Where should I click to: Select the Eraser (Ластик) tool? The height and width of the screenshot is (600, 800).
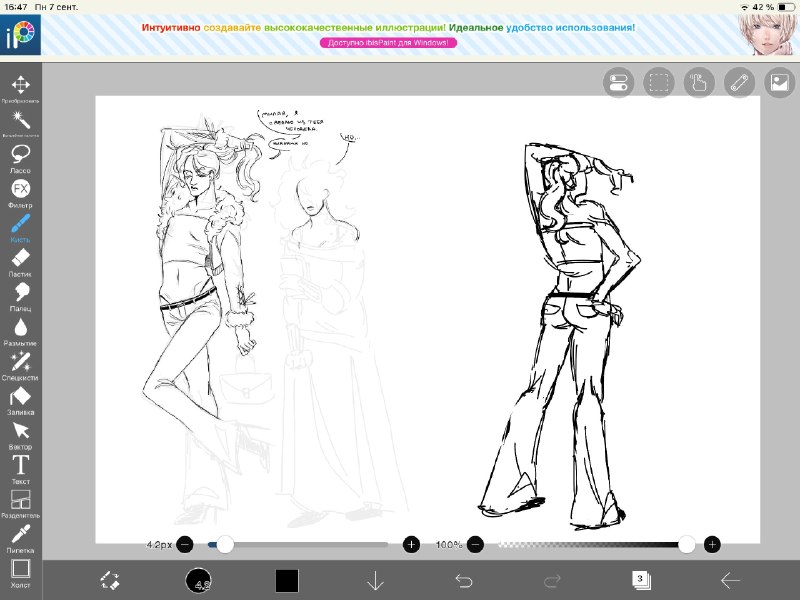tap(20, 262)
